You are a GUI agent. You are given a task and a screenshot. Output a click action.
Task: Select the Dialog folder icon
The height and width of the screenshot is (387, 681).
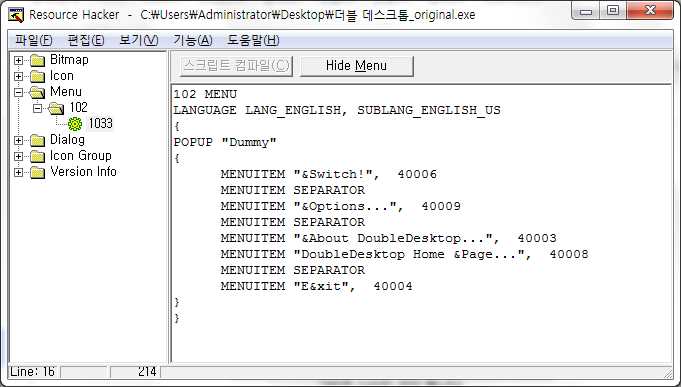click(x=38, y=140)
